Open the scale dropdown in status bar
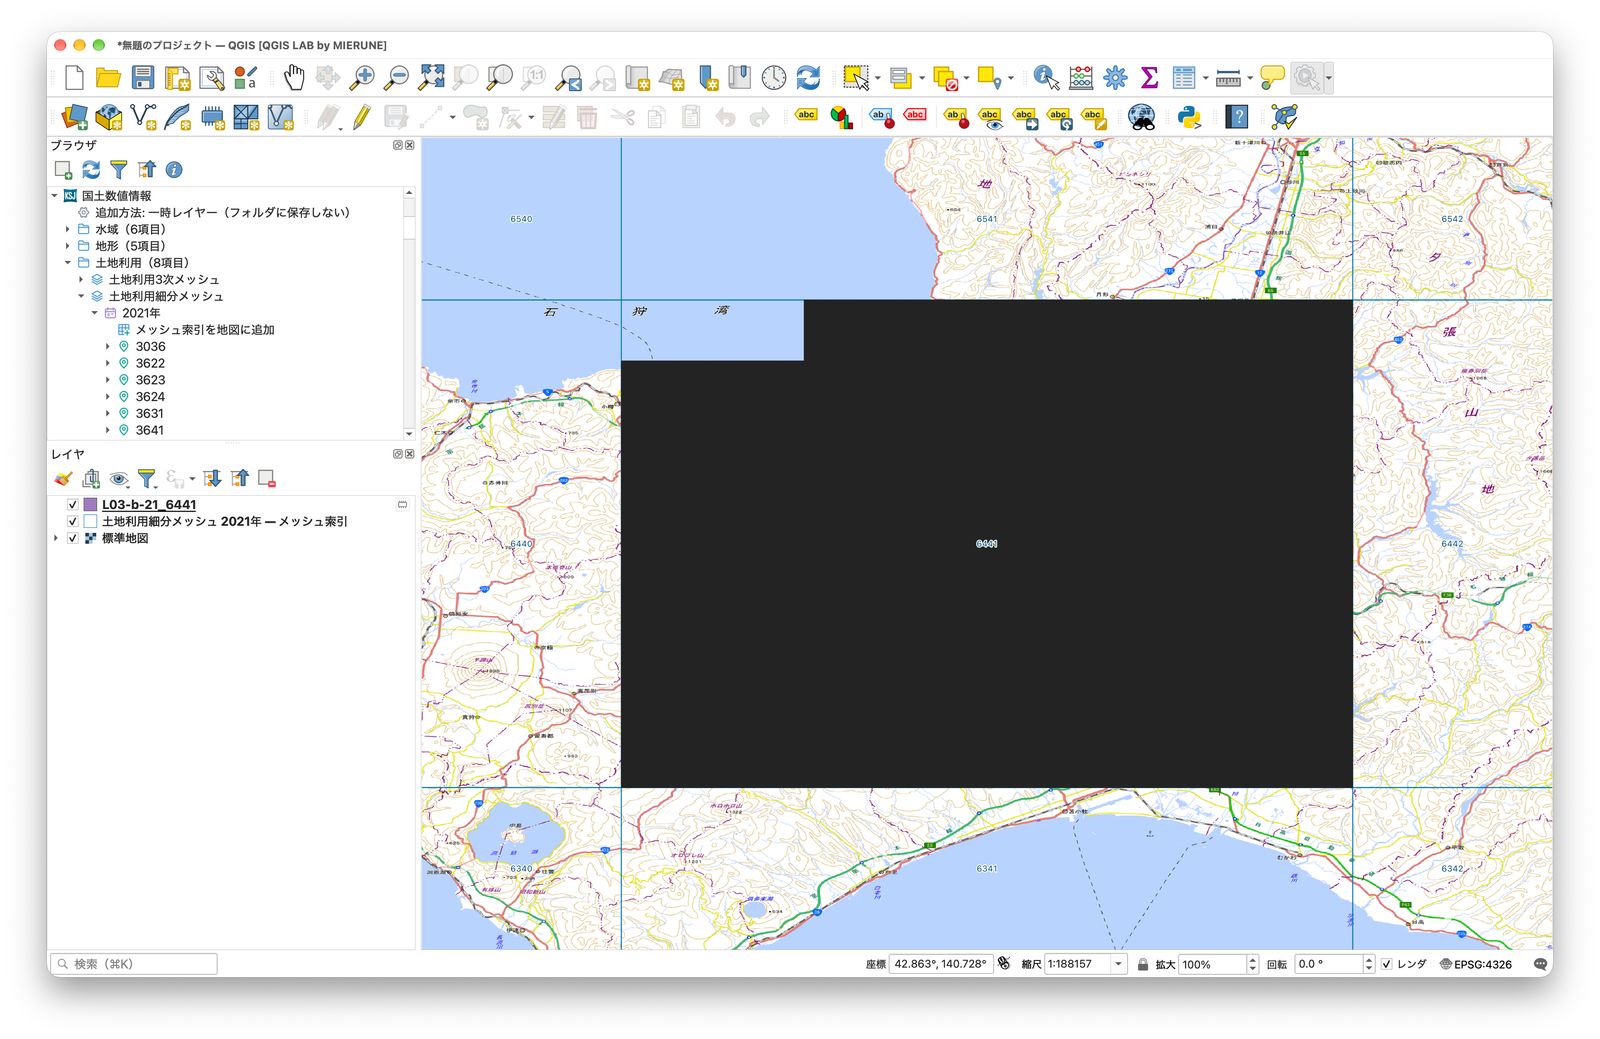The width and height of the screenshot is (1600, 1039). coord(1118,964)
